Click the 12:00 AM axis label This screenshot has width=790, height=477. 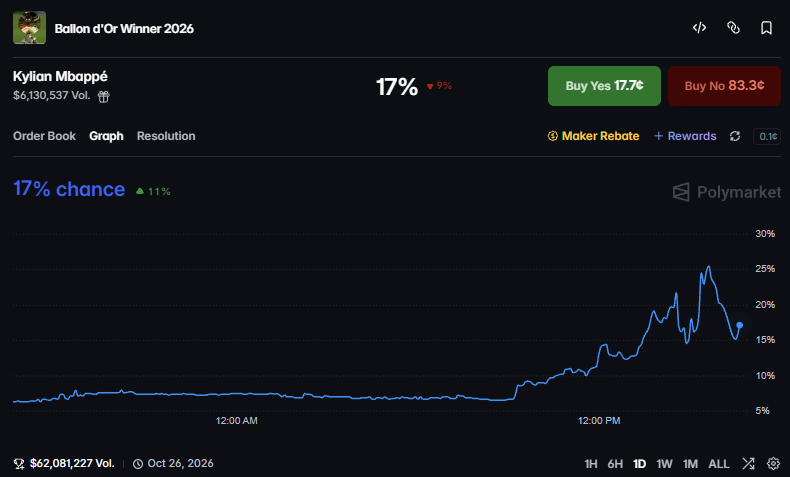pos(236,421)
